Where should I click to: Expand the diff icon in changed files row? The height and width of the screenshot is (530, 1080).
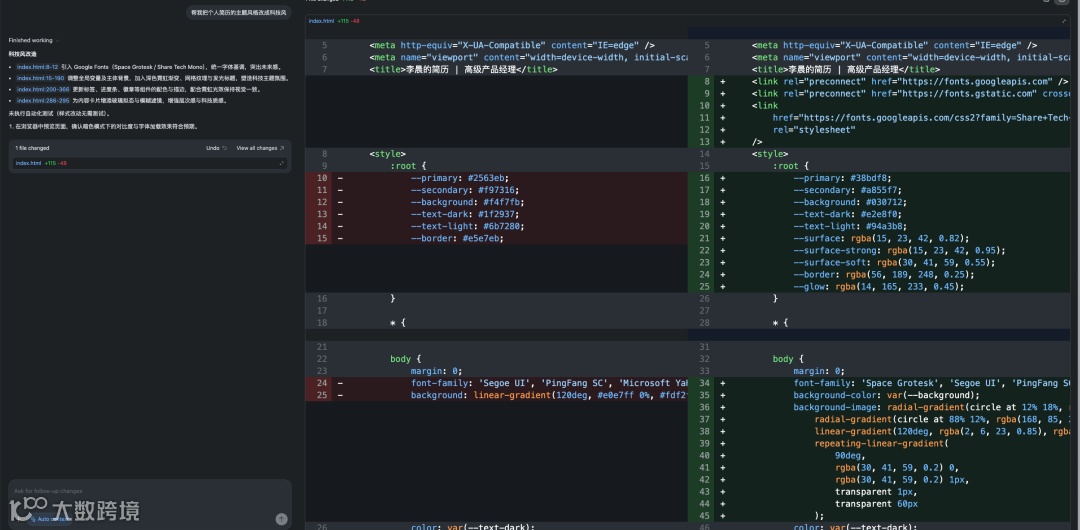281,163
